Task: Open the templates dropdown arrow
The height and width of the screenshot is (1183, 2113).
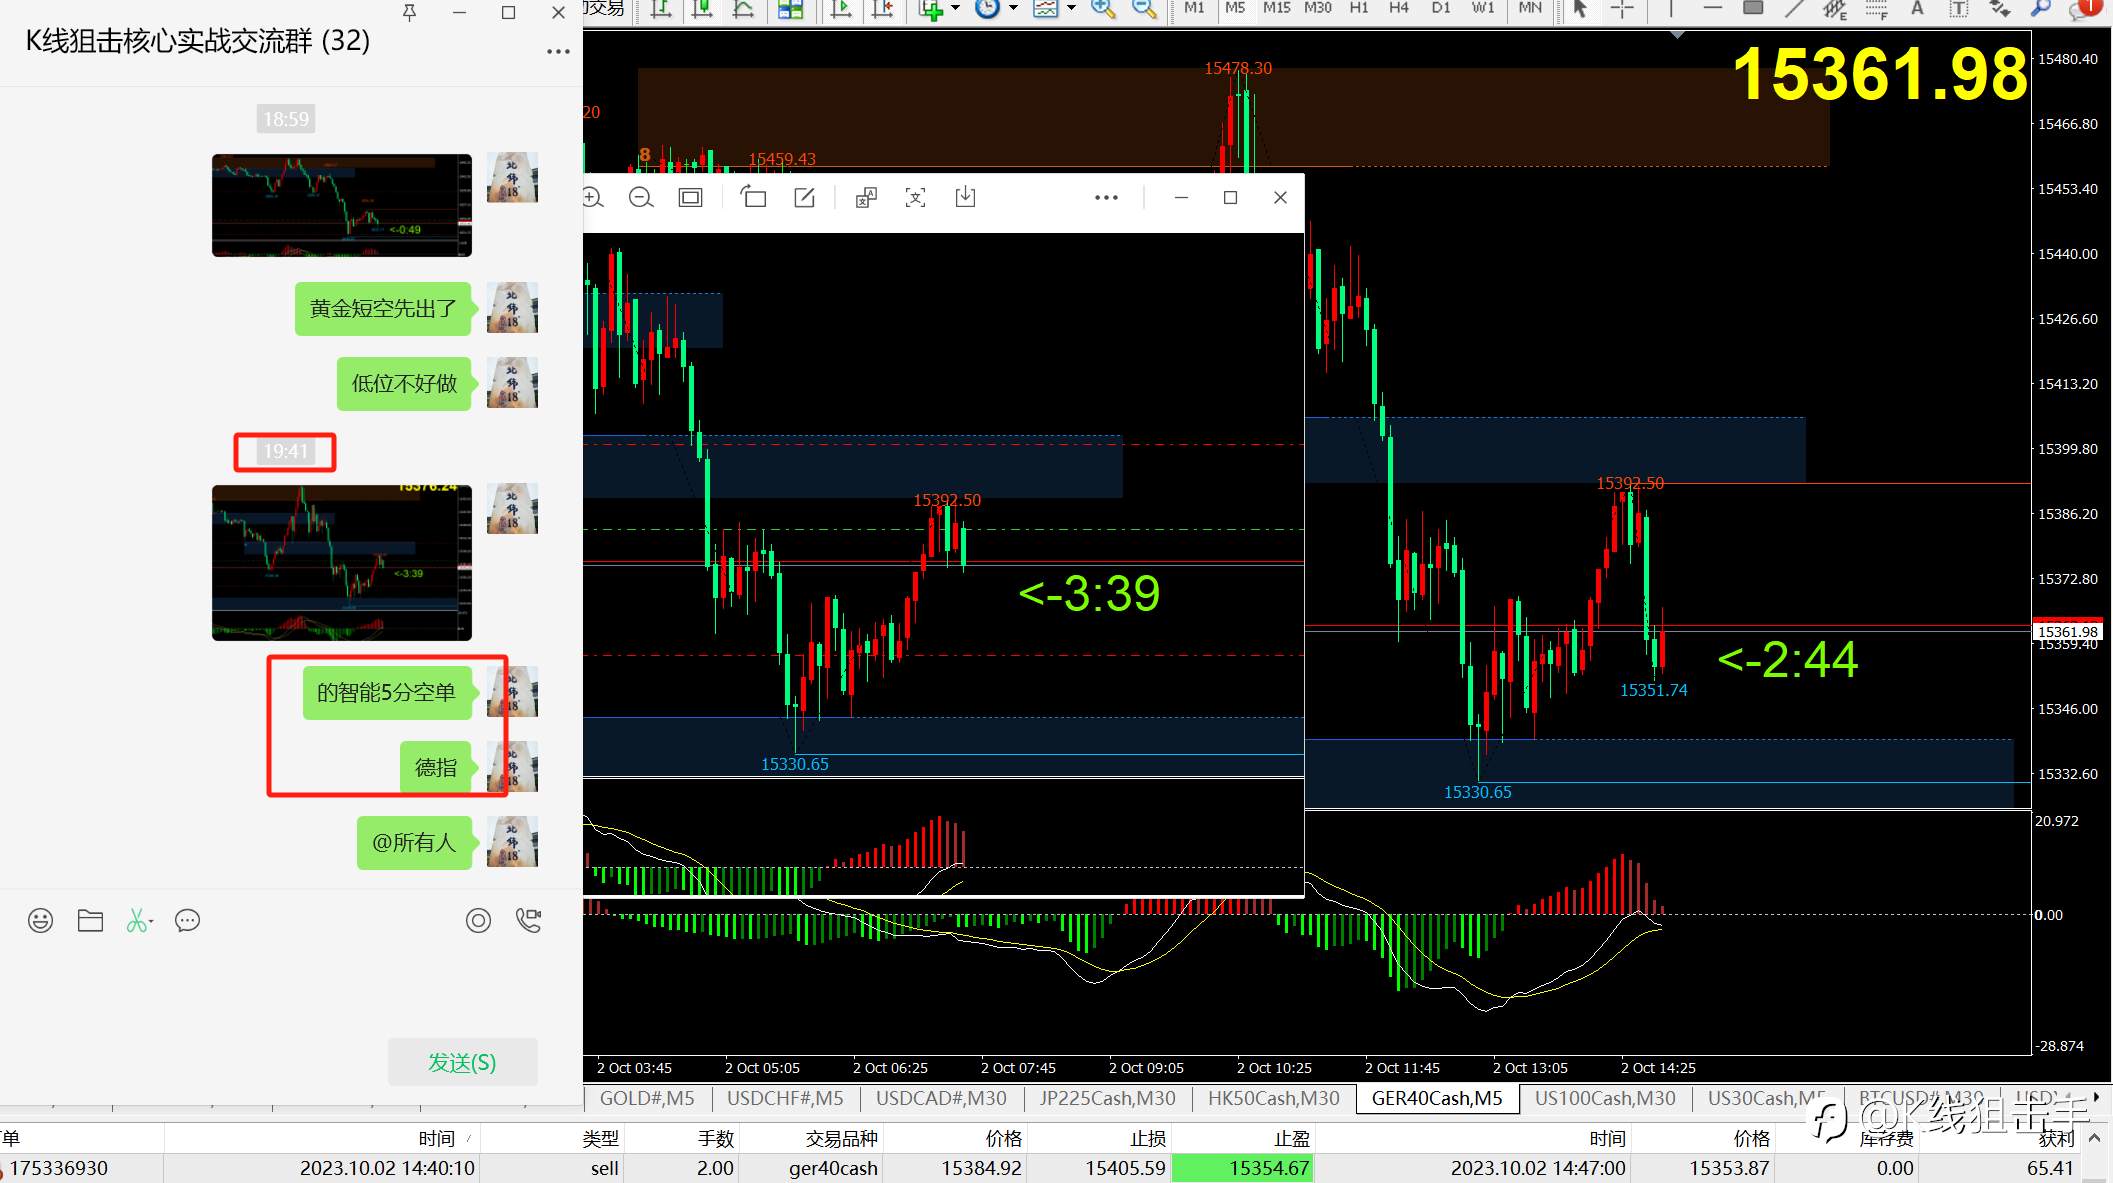Action: pyautogui.click(x=1071, y=9)
